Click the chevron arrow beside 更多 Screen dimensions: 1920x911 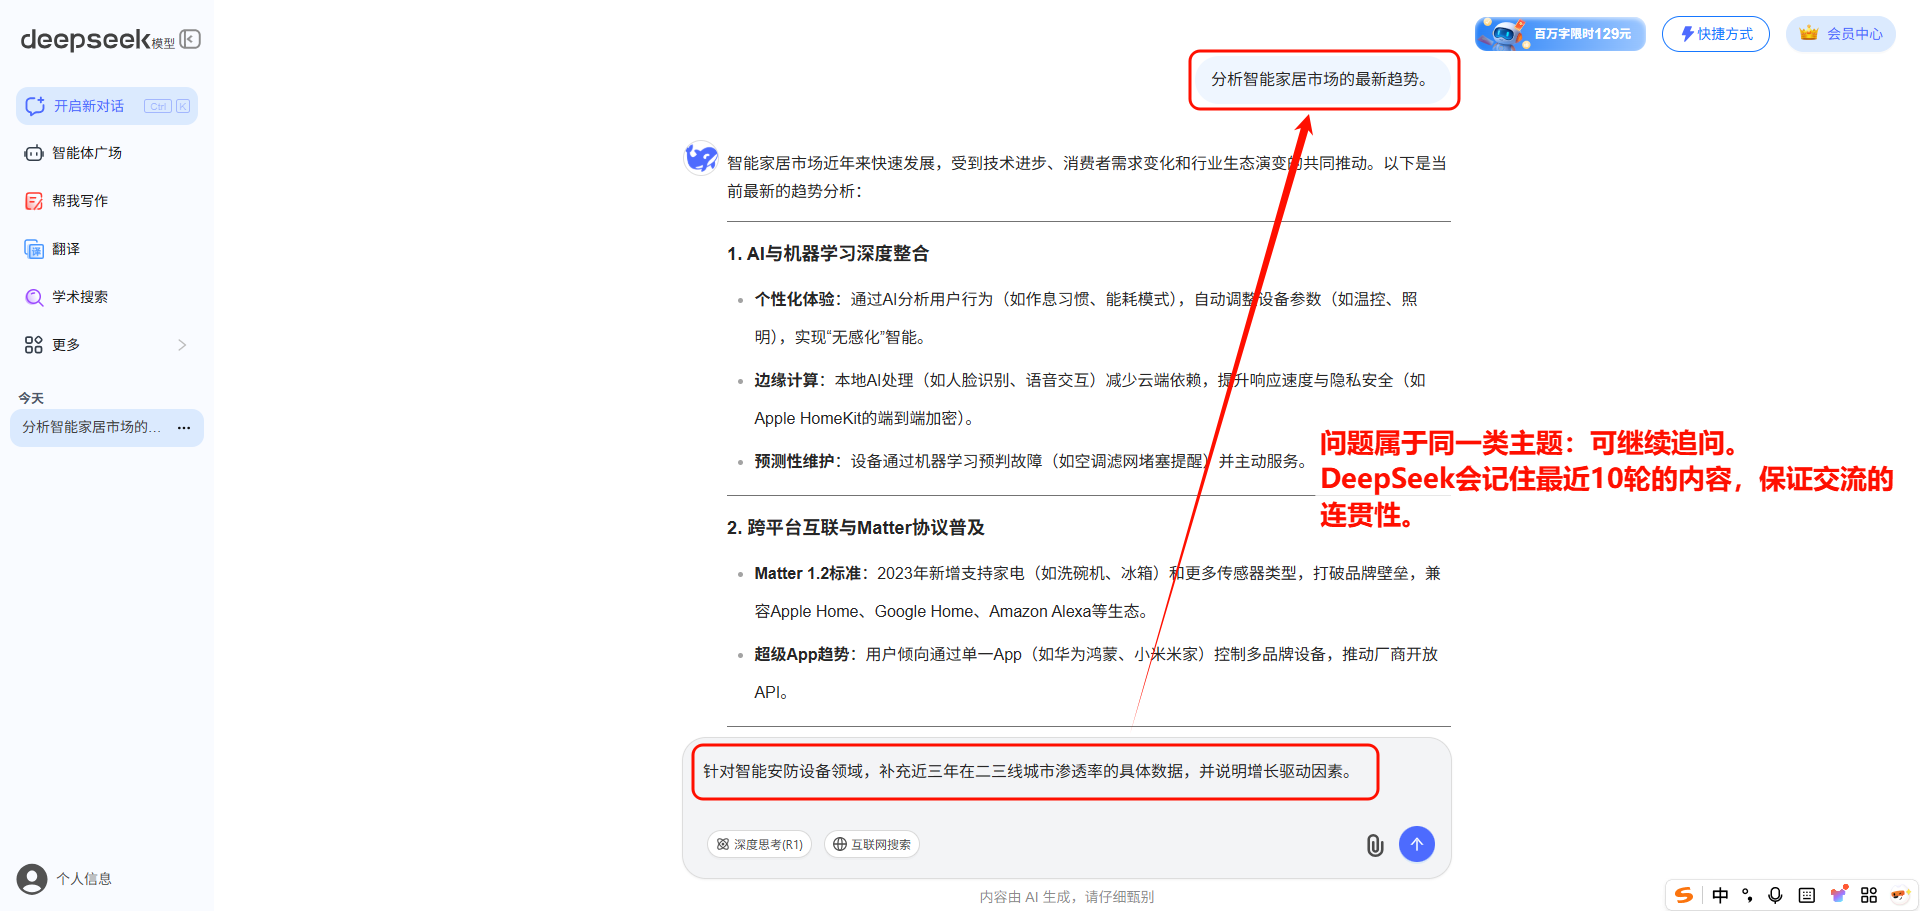(x=182, y=345)
